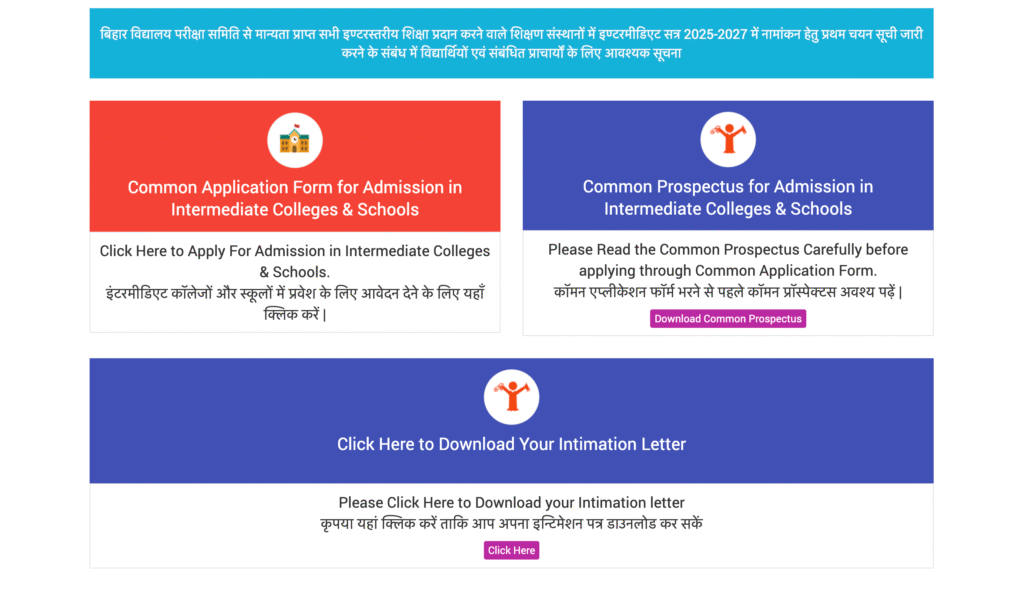Image resolution: width=1024 pixels, height=601 pixels.
Task: Click the school building icon
Action: [294, 140]
